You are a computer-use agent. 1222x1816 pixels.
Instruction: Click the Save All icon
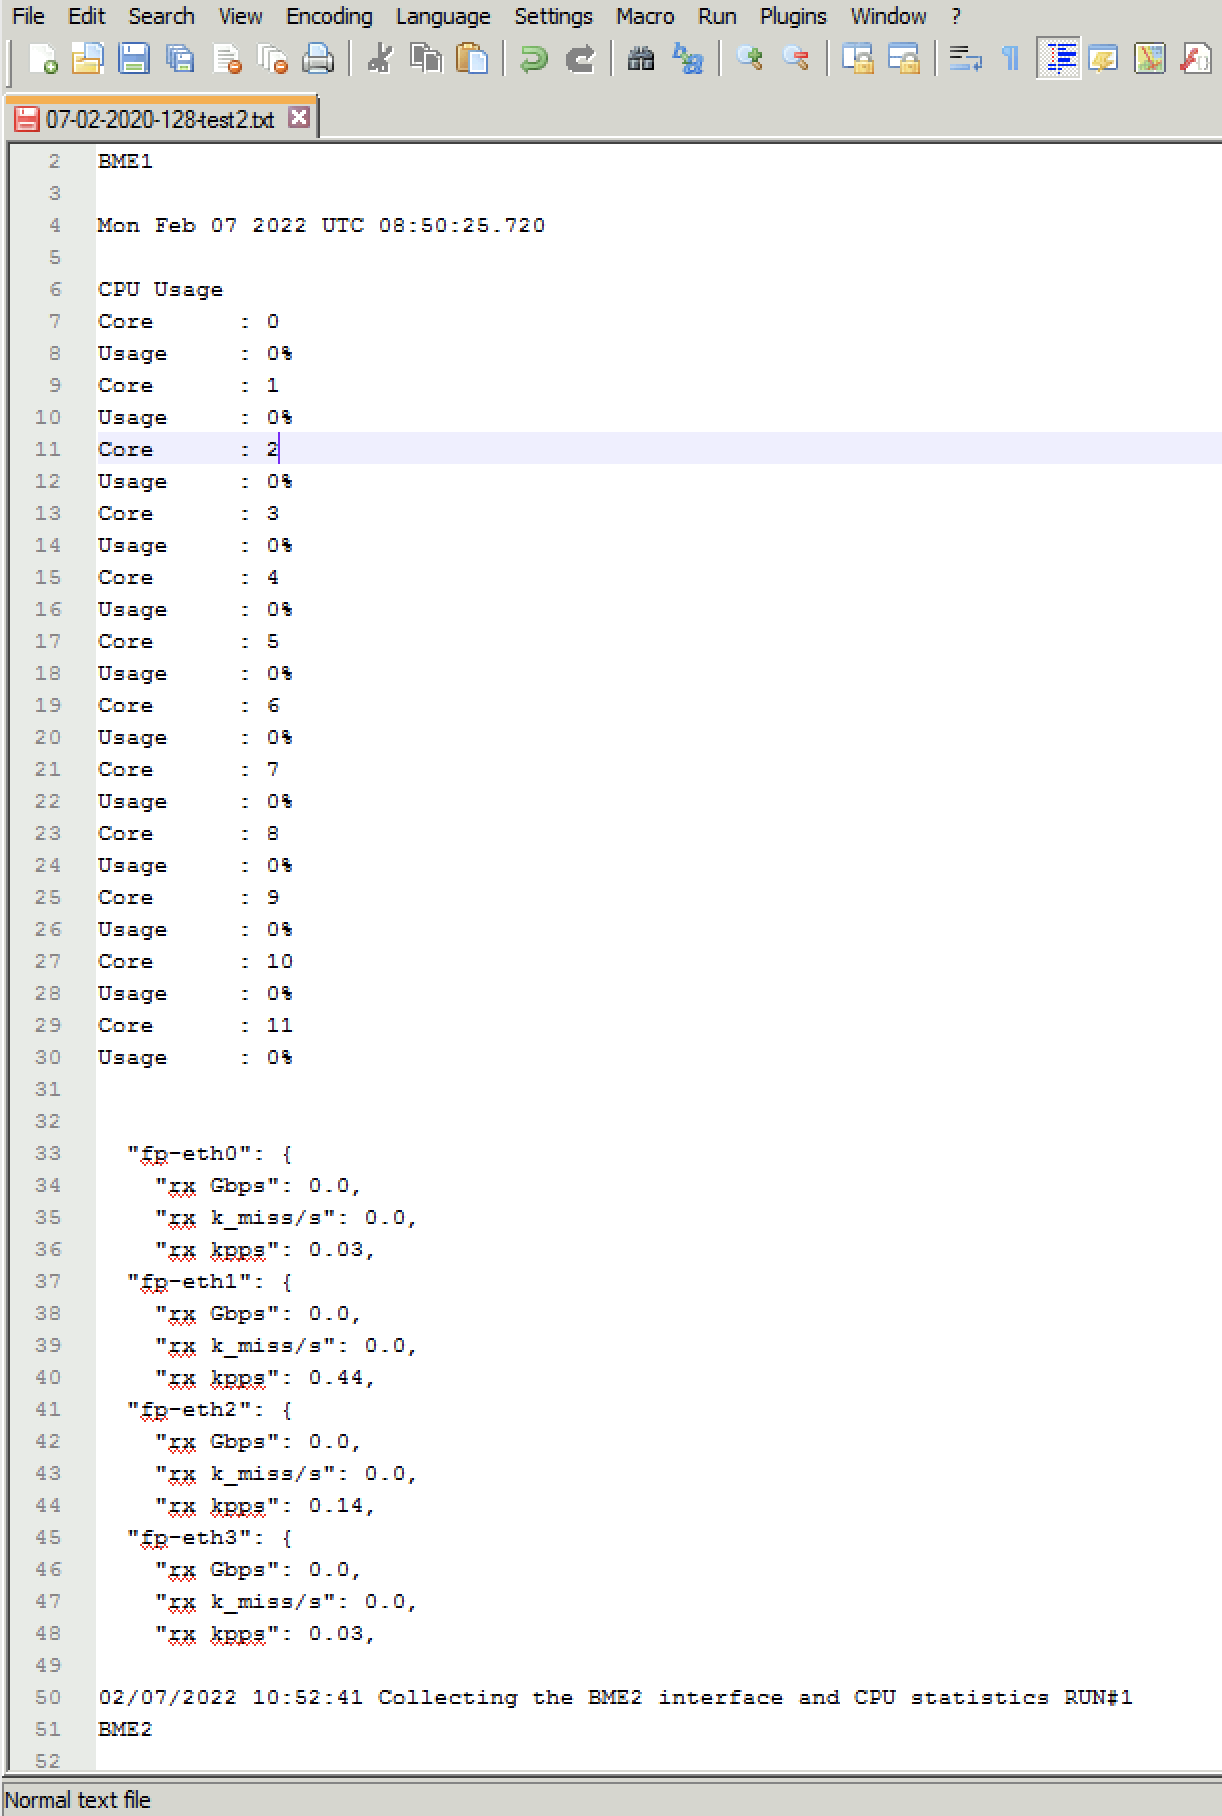180,60
